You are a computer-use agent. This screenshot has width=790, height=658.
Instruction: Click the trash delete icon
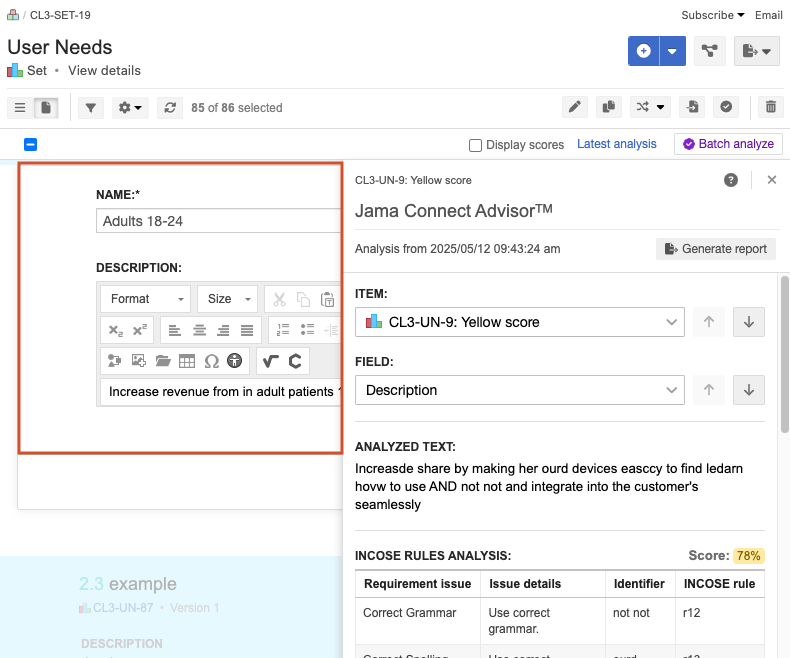click(770, 107)
